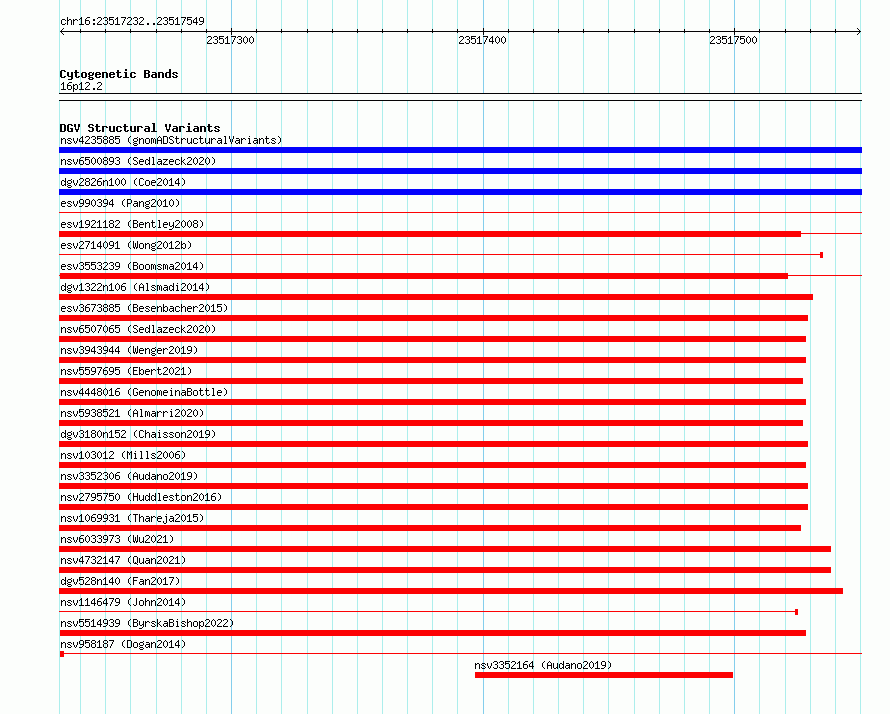Open variant nsv4448016 (GenomeinaBottle)
The width and height of the screenshot is (890, 714).
pyautogui.click(x=144, y=392)
